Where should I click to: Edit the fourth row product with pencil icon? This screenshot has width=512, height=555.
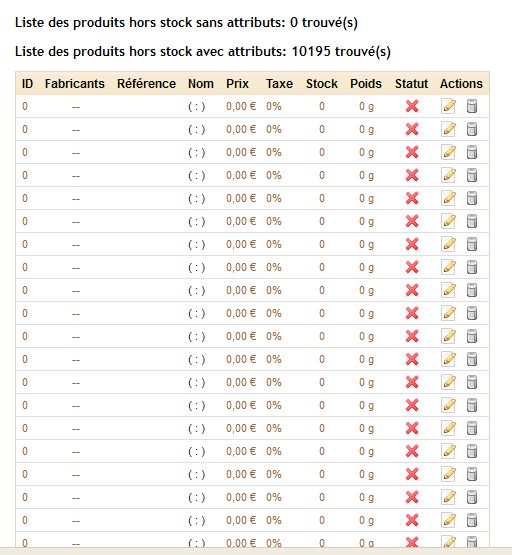(x=448, y=175)
